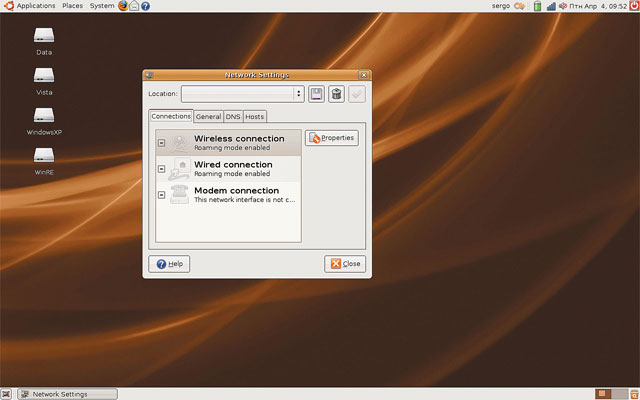
Task: Click the panel clock date
Action: click(x=598, y=6)
